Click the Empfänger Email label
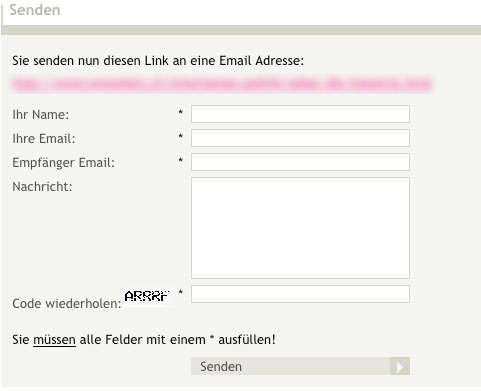This screenshot has width=481, height=391. click(x=63, y=163)
